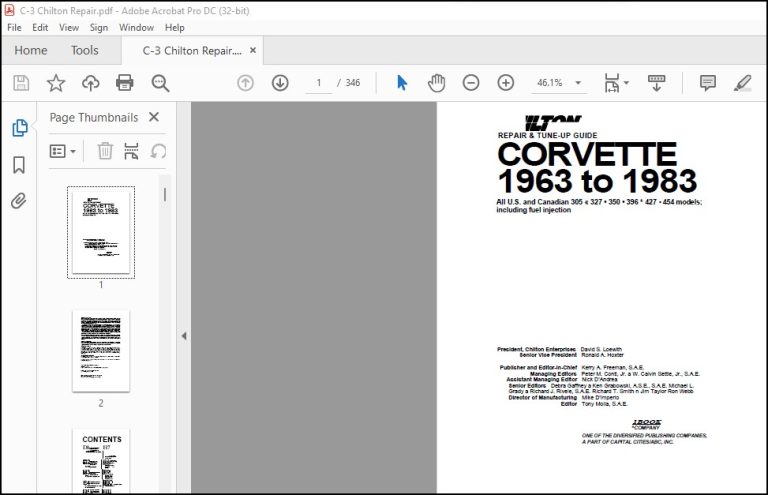Open the Page Thumbnails sidebar icon

tap(20, 128)
